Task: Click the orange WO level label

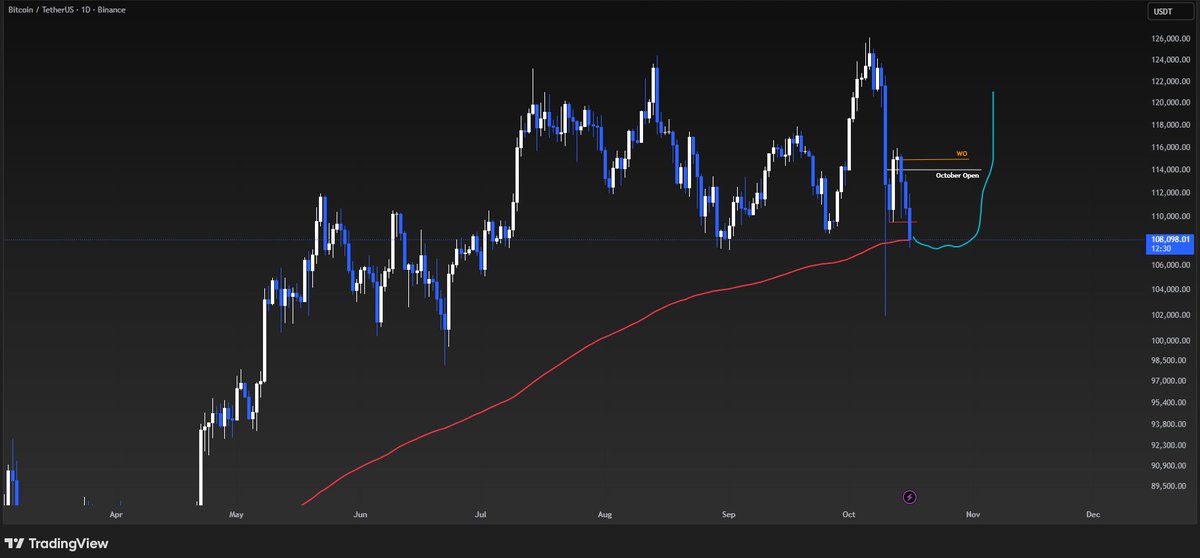Action: coord(961,154)
